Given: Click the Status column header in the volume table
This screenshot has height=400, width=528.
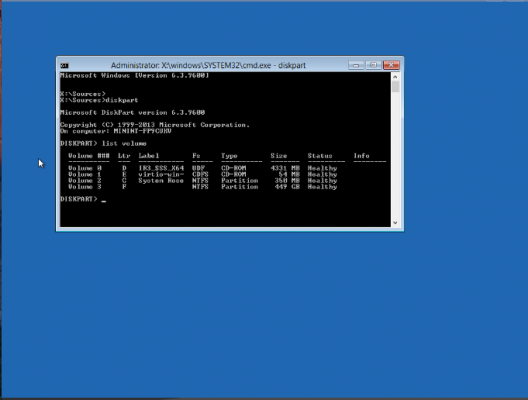Looking at the screenshot, I should pyautogui.click(x=320, y=156).
